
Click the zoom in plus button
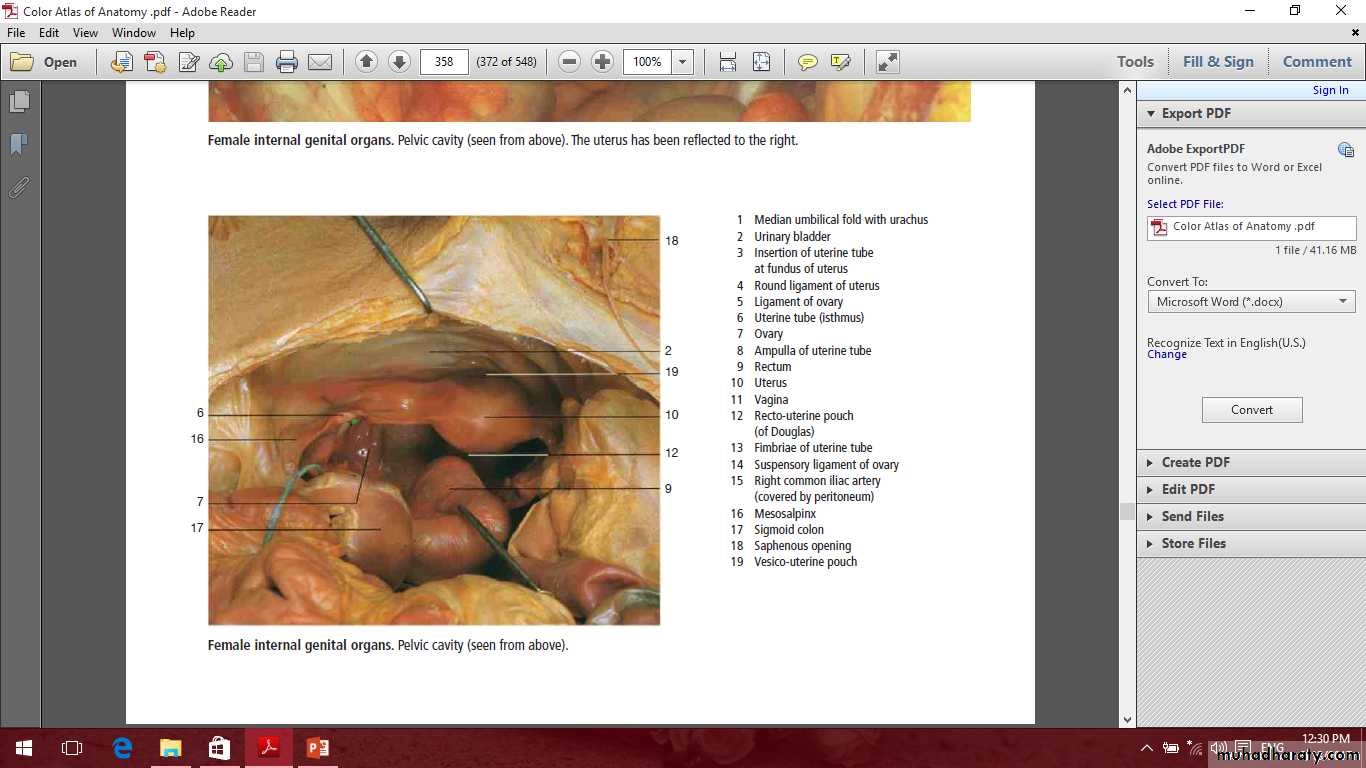click(602, 62)
